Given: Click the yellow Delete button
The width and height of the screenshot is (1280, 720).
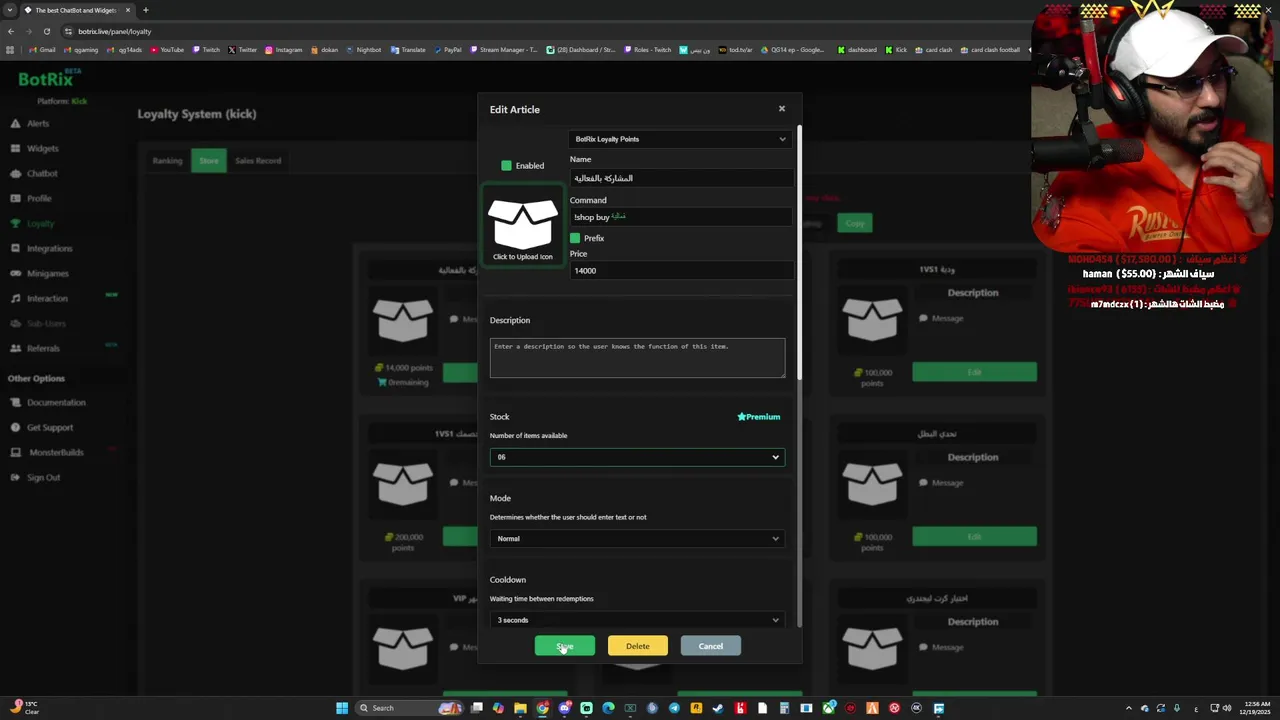Looking at the screenshot, I should (637, 646).
